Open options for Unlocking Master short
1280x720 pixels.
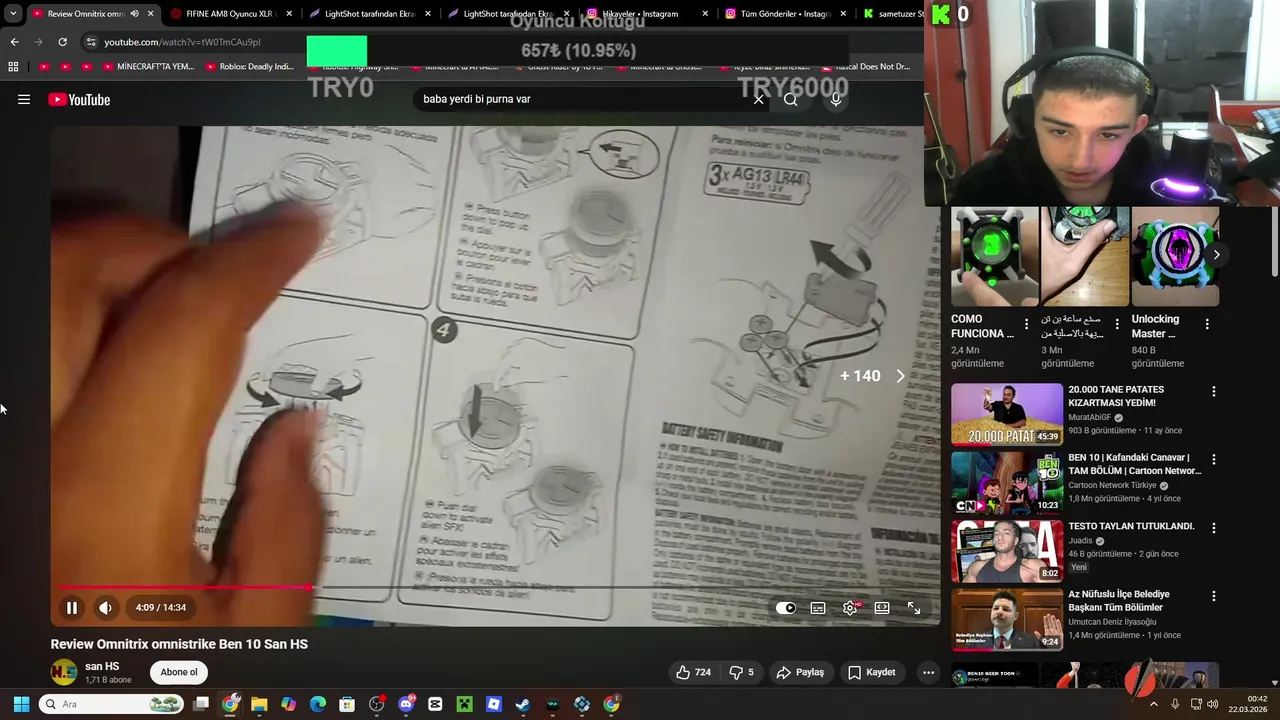1207,325
